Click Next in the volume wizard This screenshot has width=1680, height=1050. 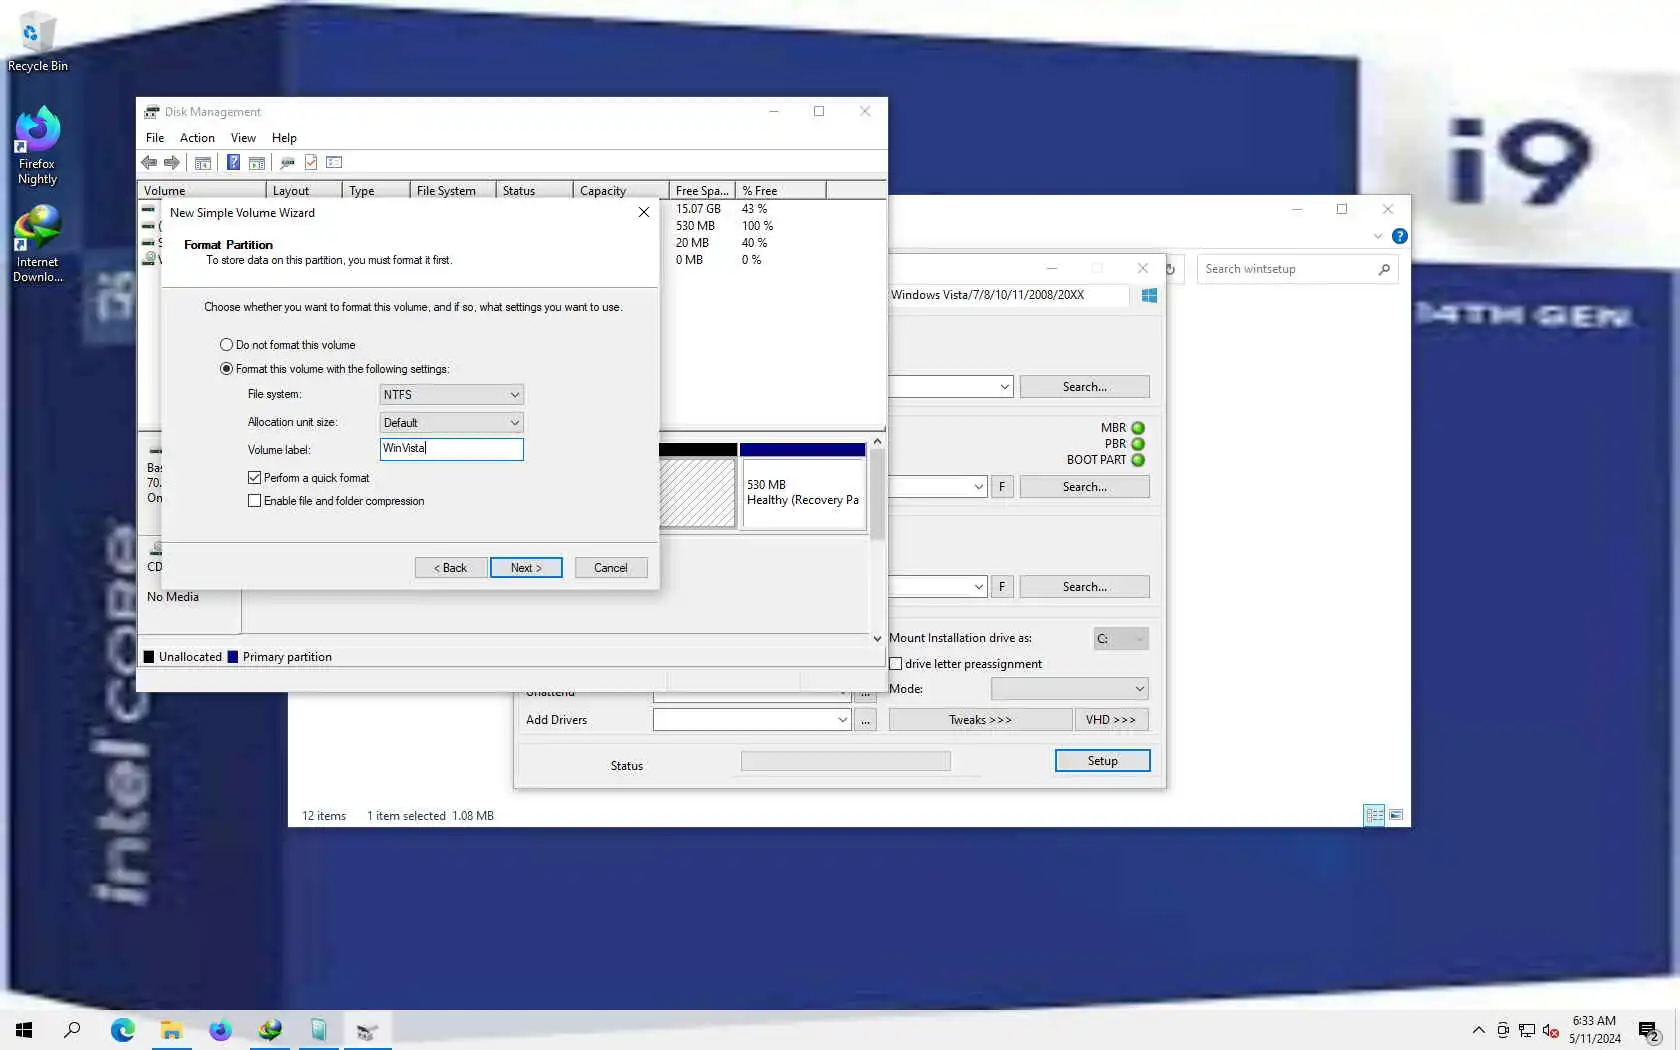[x=526, y=568]
